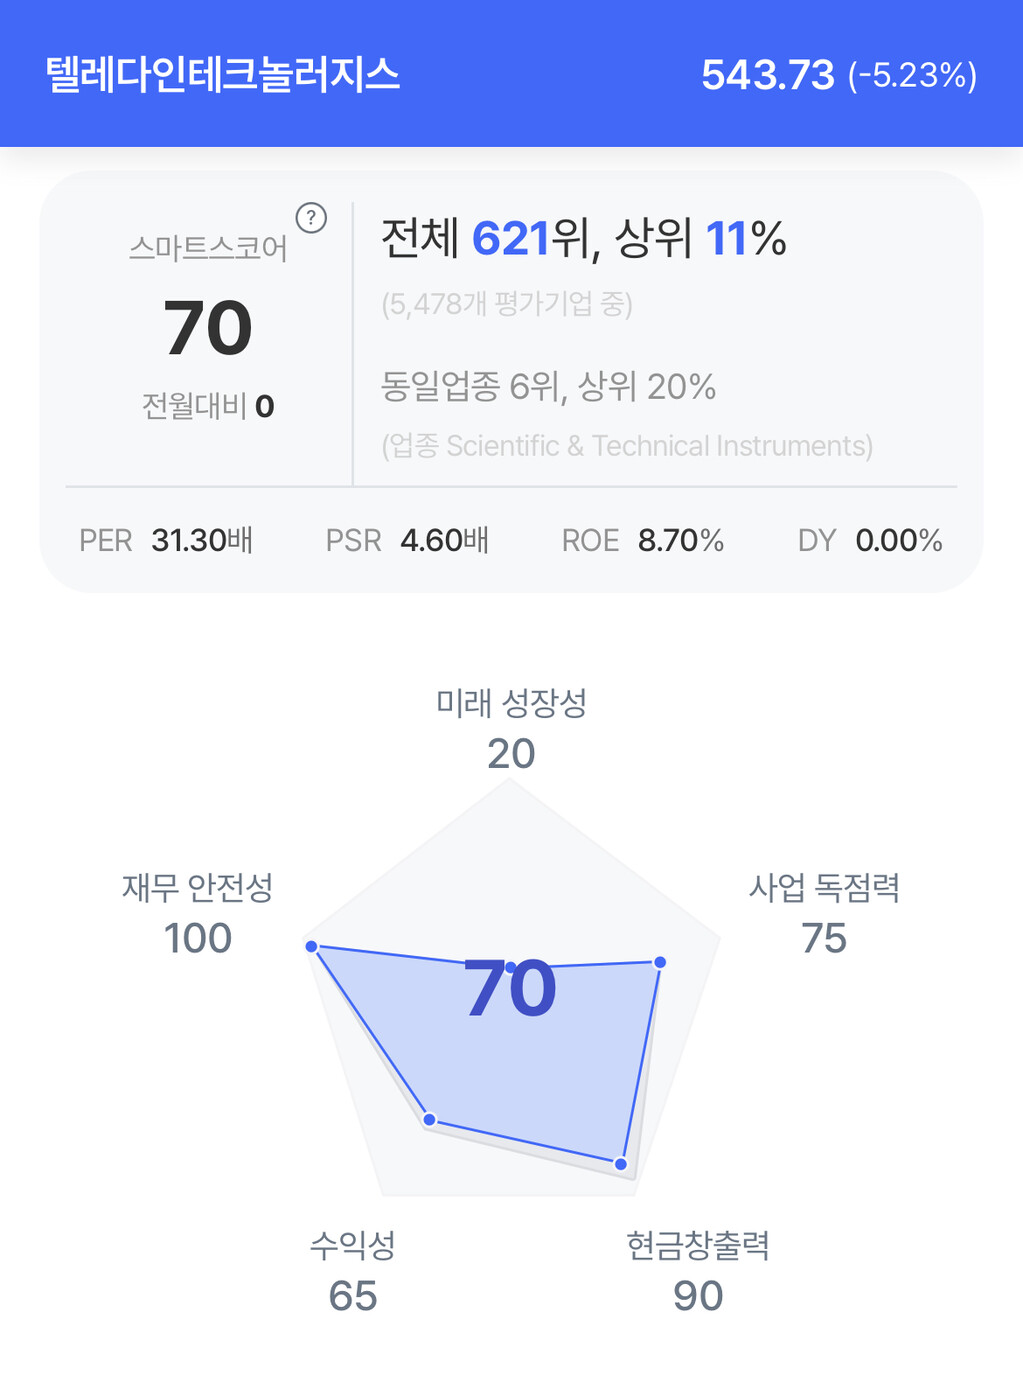Click the 전월대비 0 change text
This screenshot has width=1023, height=1375.
pyautogui.click(x=208, y=406)
